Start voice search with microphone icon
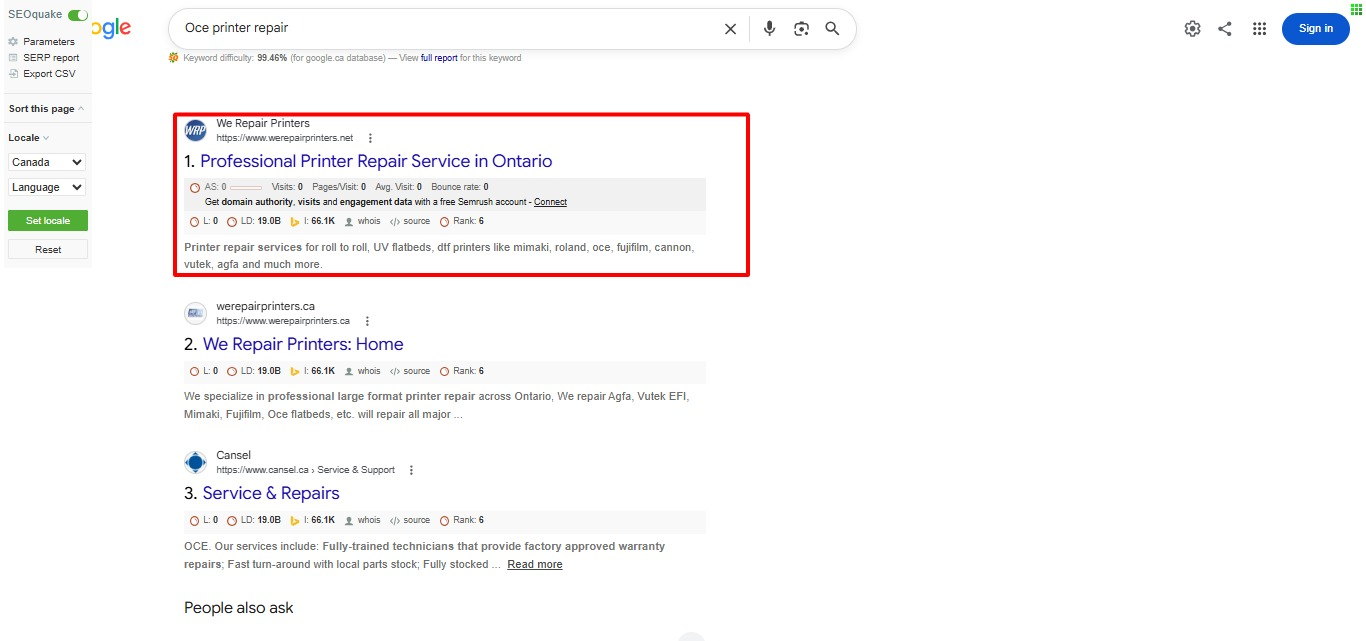Screen dimensions: 1366x641 769,29
